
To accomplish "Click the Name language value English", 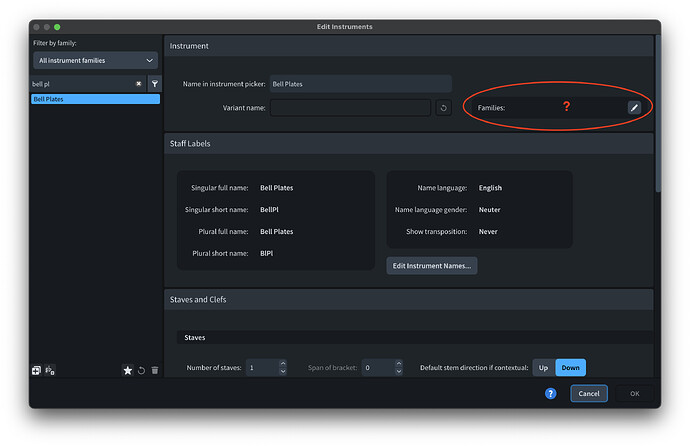I will (x=490, y=188).
